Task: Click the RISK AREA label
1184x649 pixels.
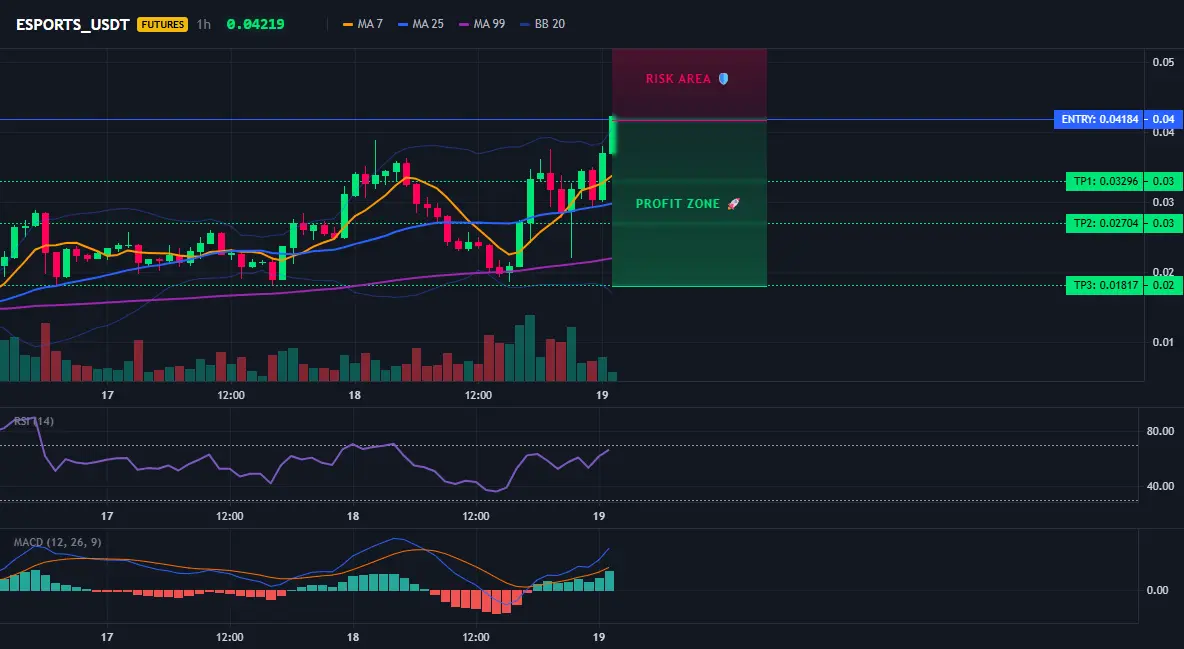Action: pos(678,79)
